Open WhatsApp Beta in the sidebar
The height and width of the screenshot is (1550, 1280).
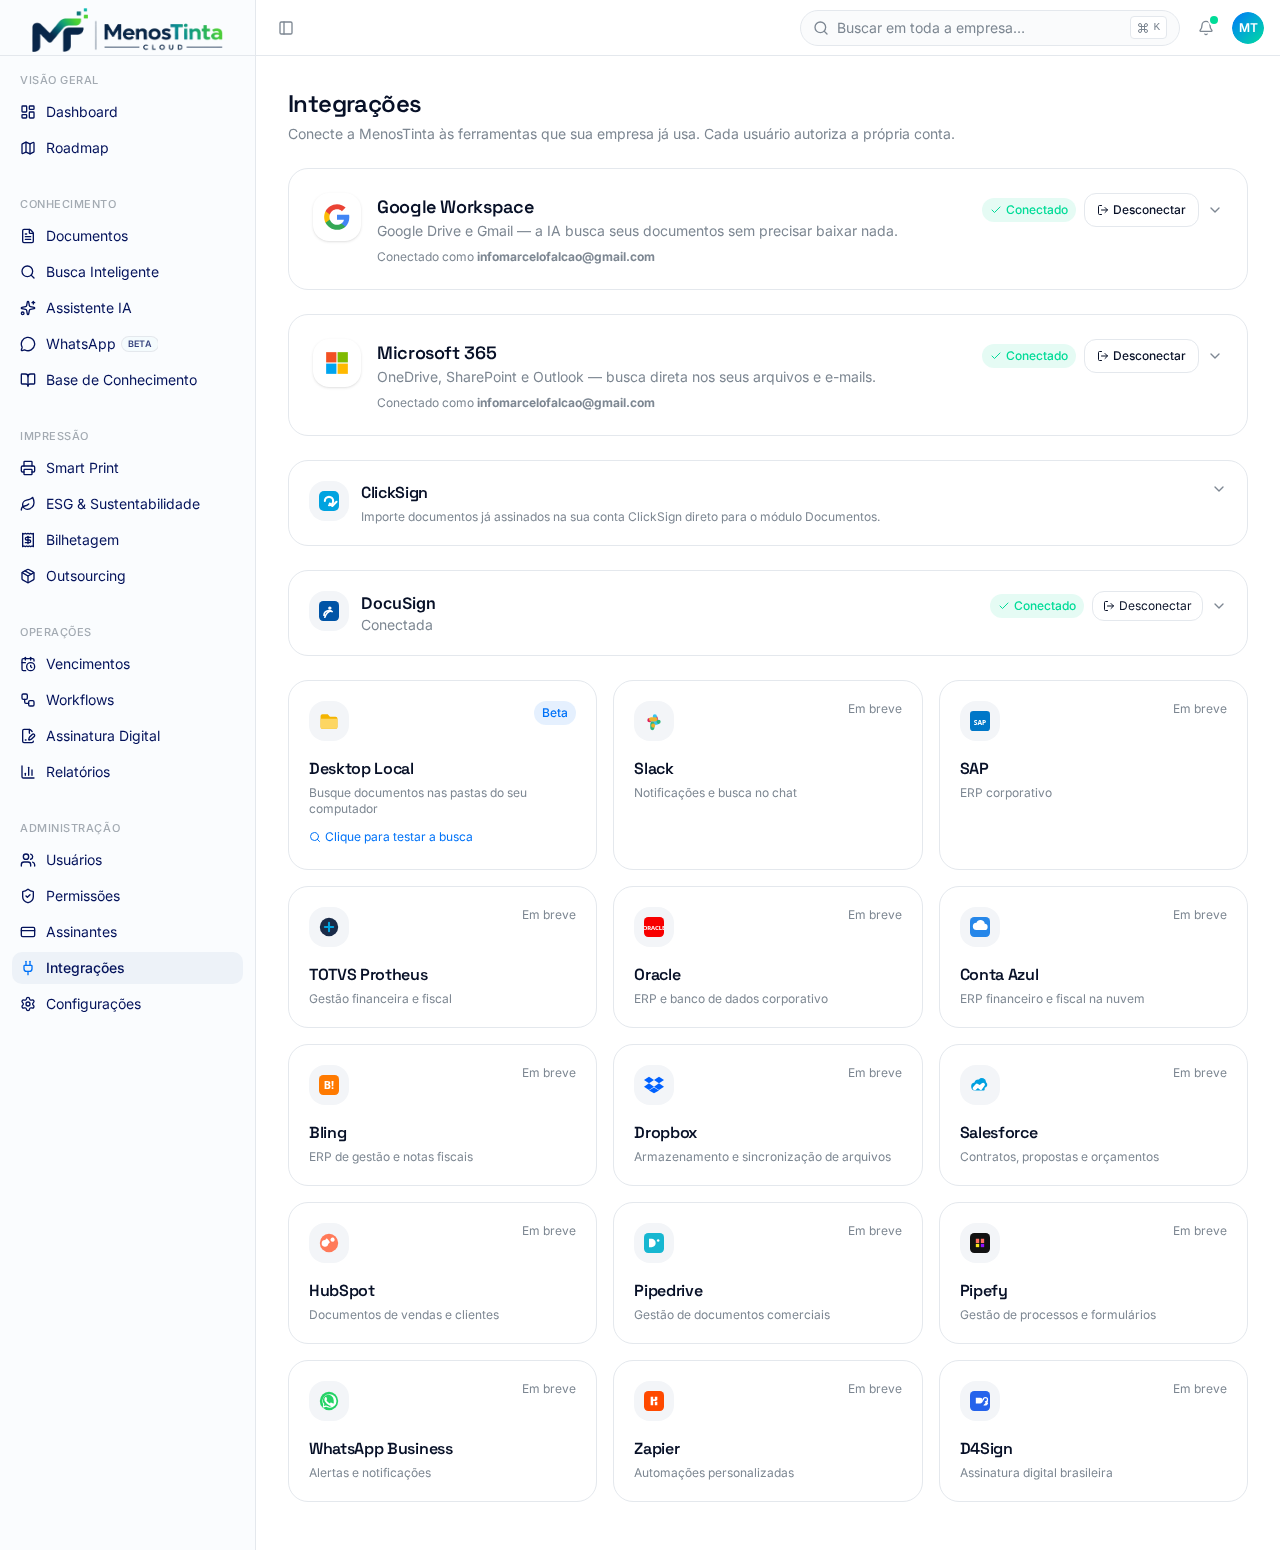tap(127, 344)
